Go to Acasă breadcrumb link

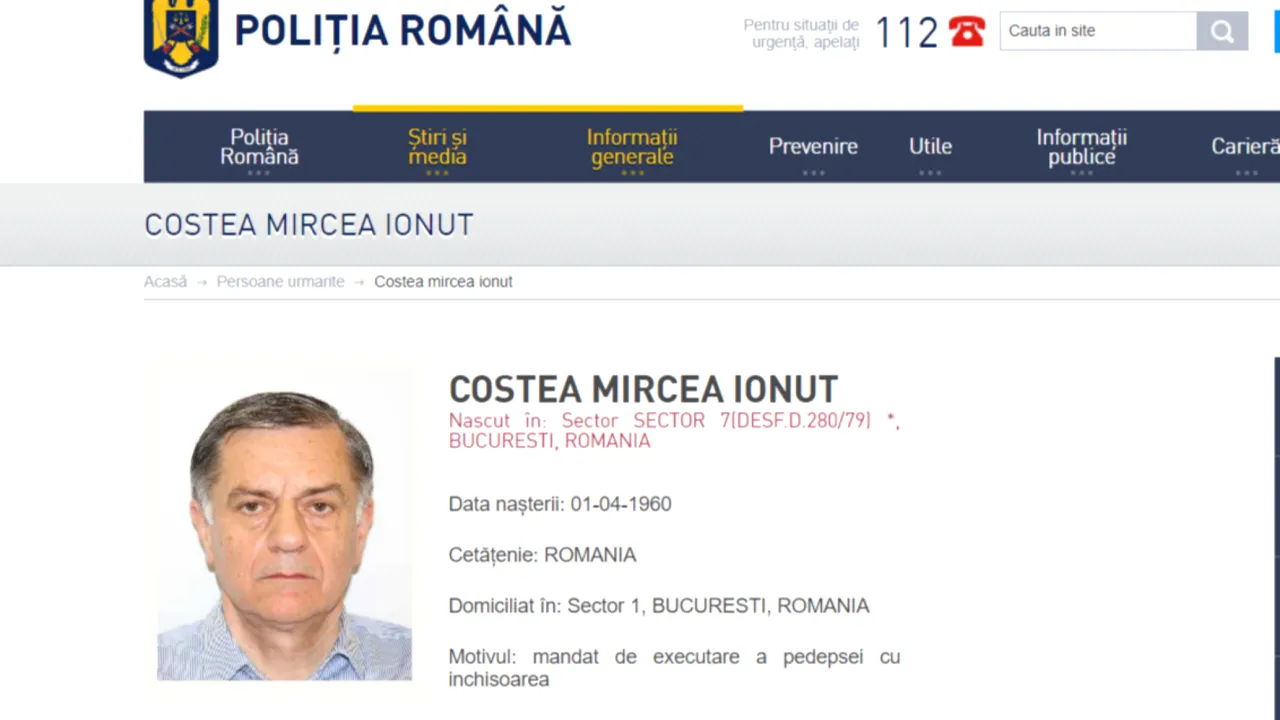tap(165, 282)
